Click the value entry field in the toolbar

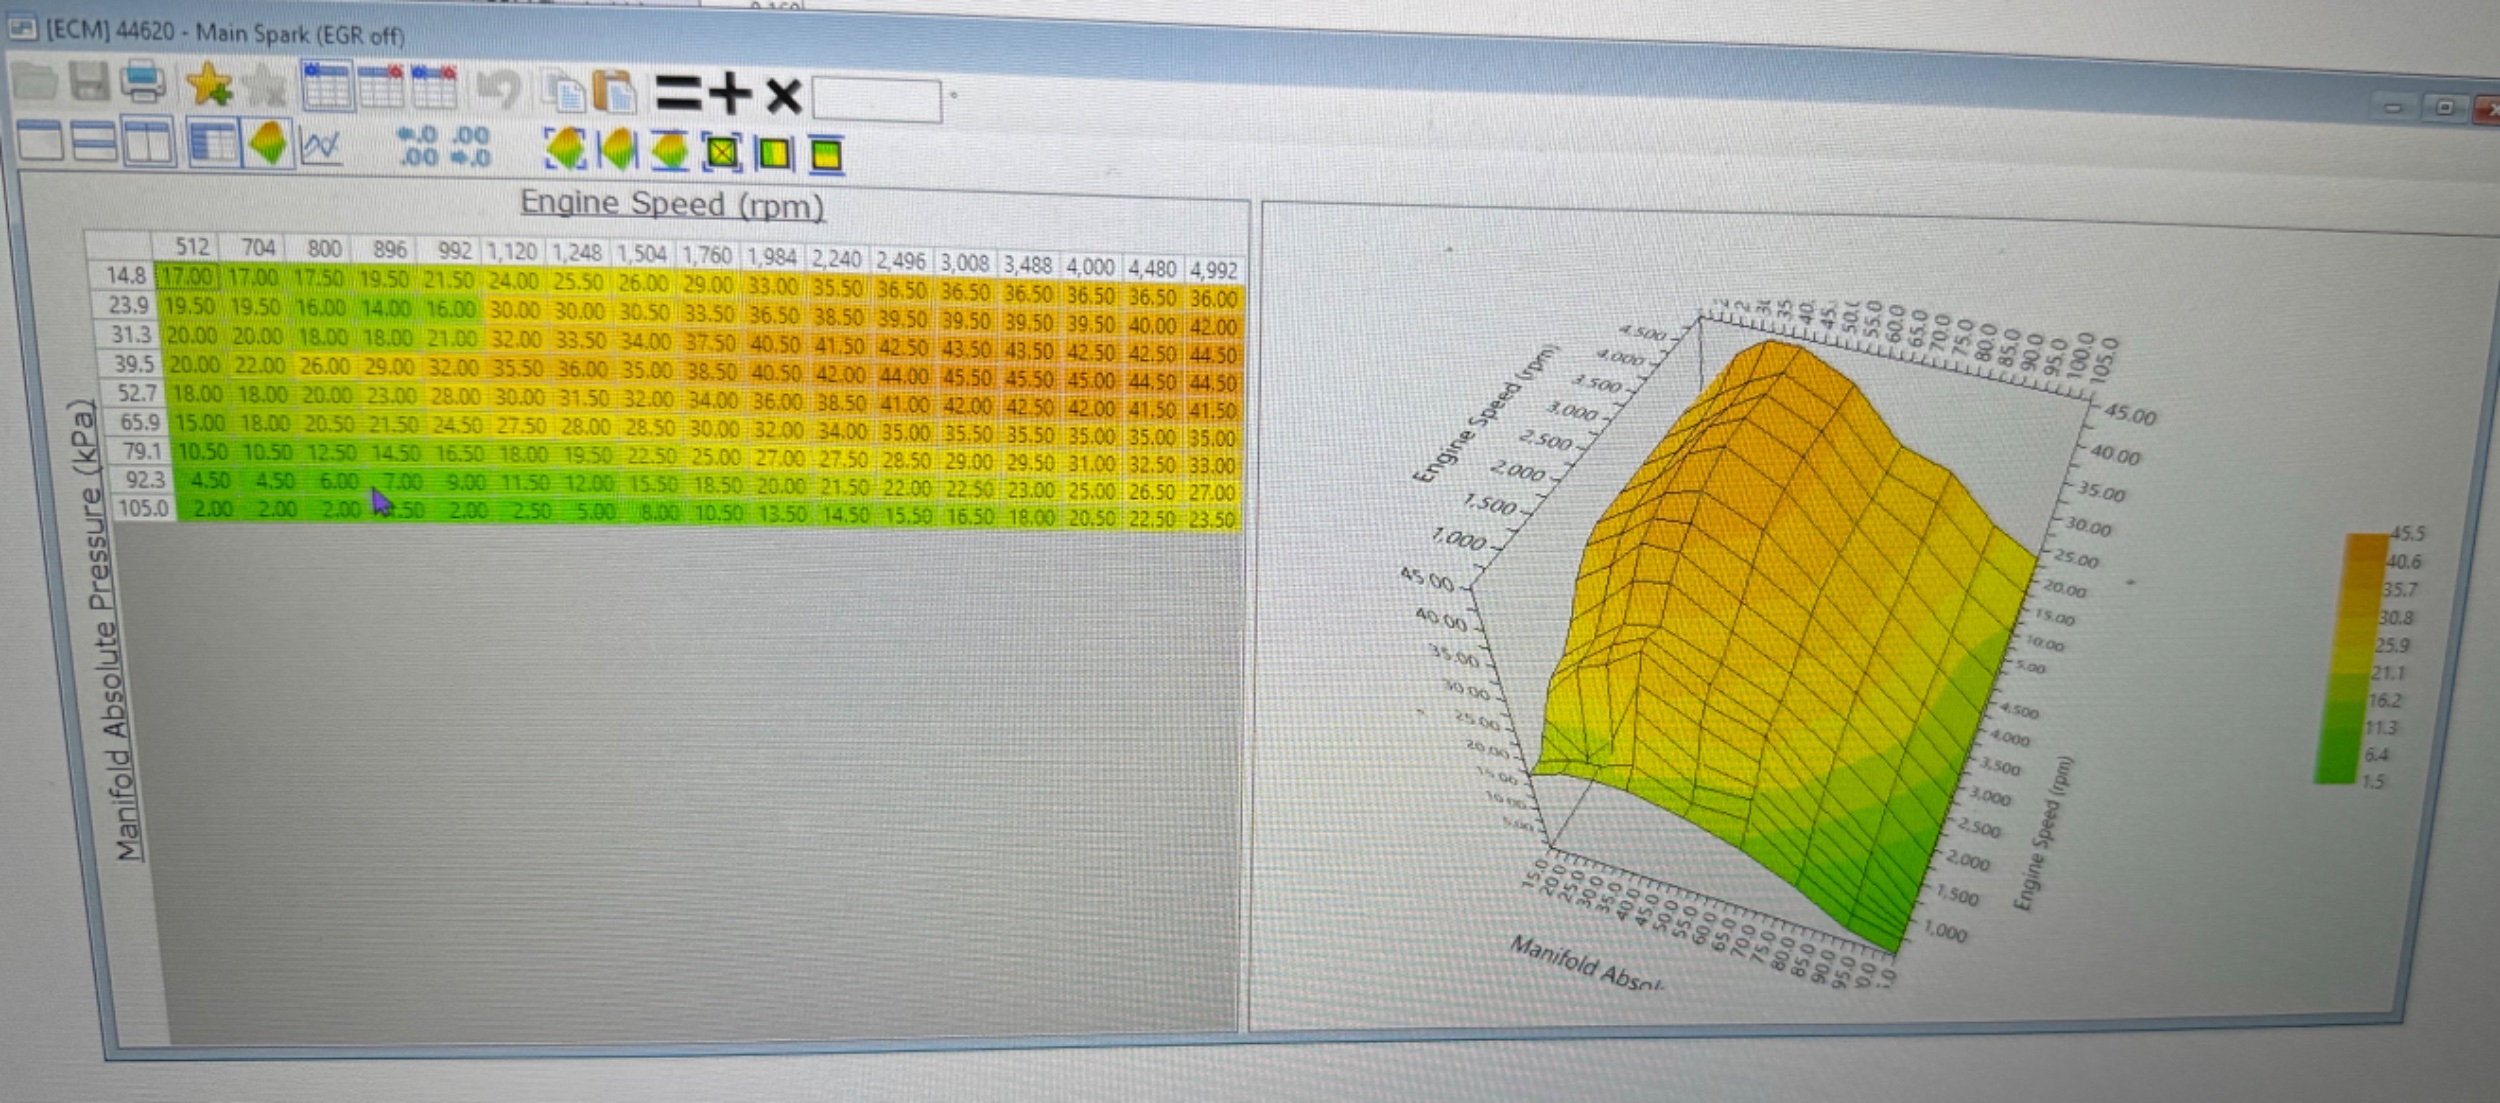click(x=876, y=100)
